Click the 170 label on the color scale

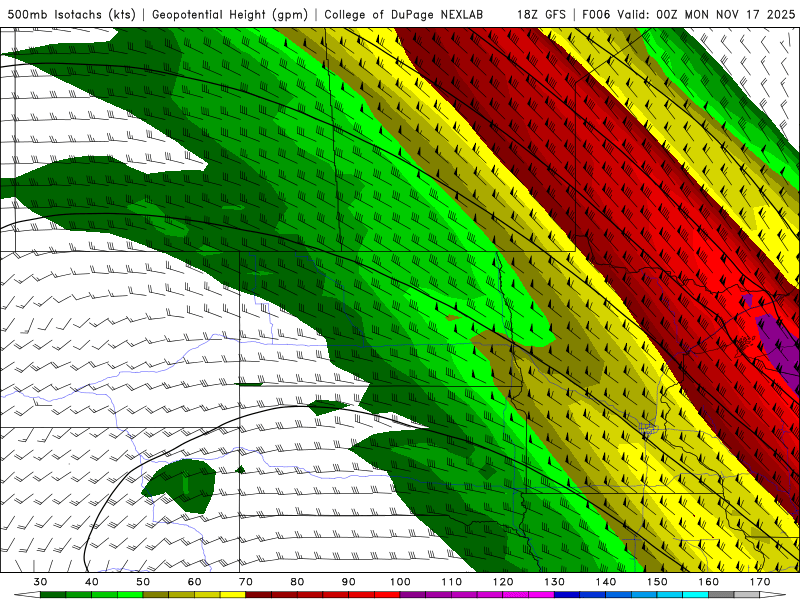pyautogui.click(x=760, y=582)
